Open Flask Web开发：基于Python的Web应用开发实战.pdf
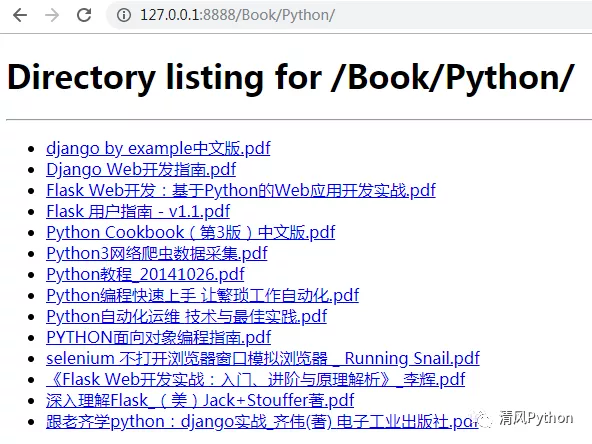The image size is (592, 444). 241,190
